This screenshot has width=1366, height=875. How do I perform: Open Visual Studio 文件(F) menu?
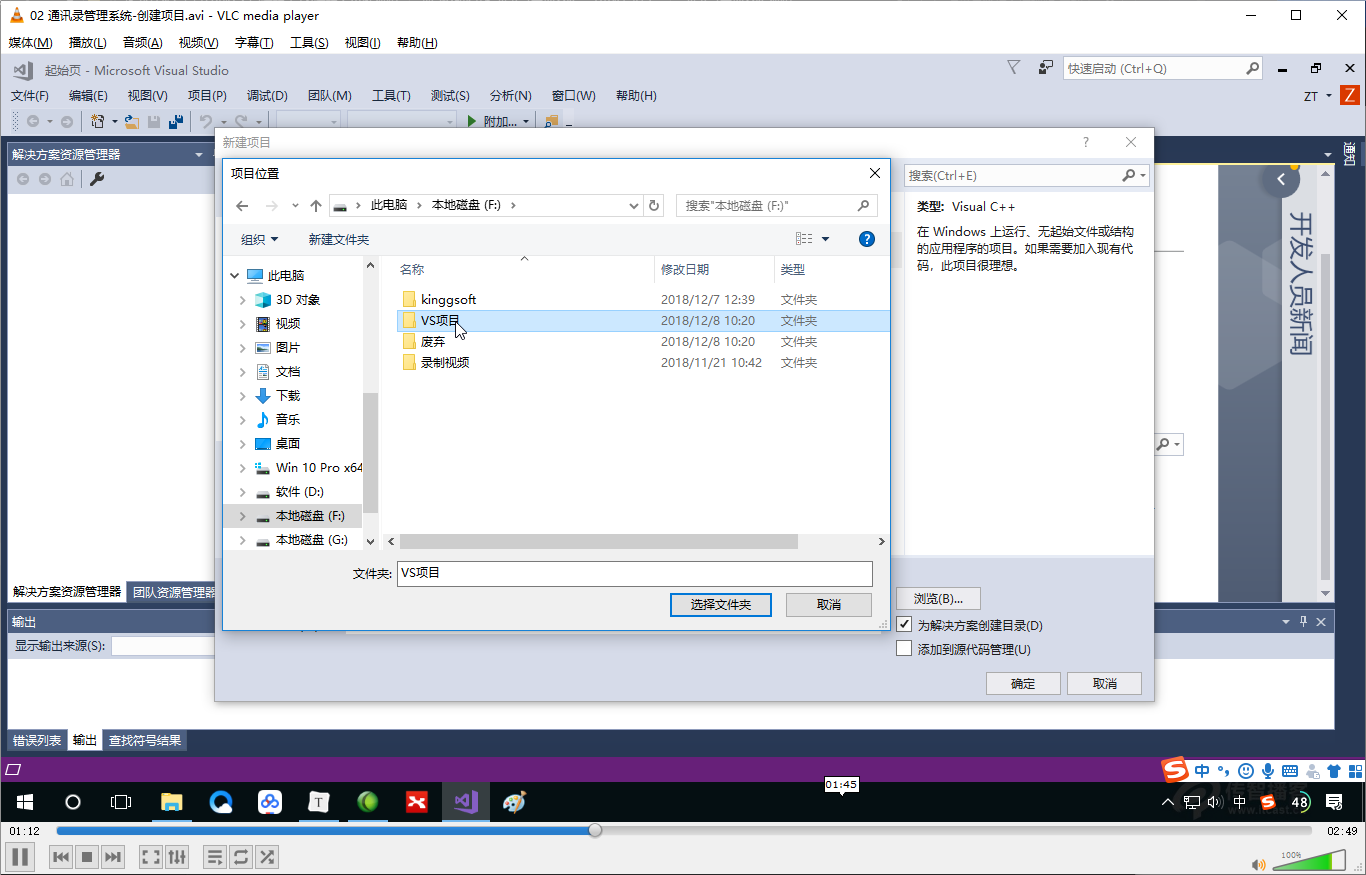30,96
